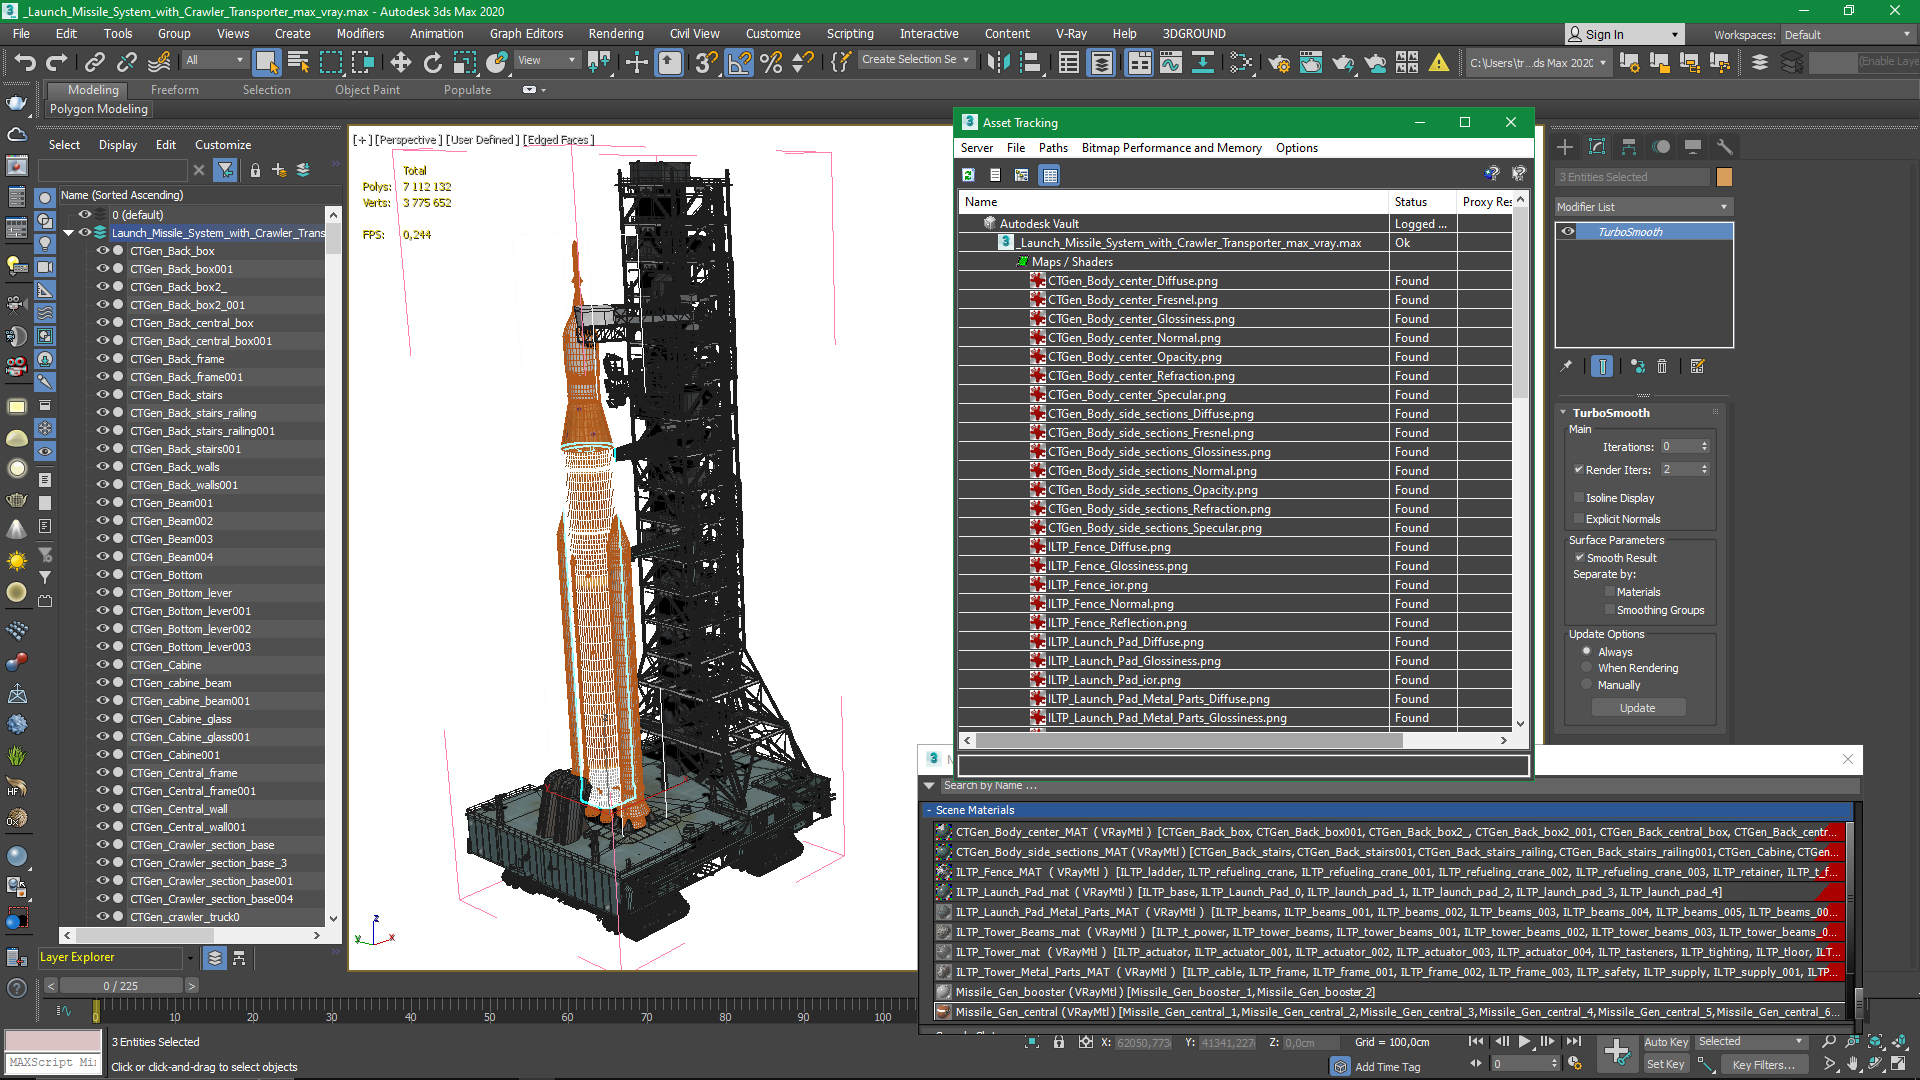Open Bitmap Performance and Memory menu
This screenshot has width=1920, height=1080.
click(x=1171, y=148)
